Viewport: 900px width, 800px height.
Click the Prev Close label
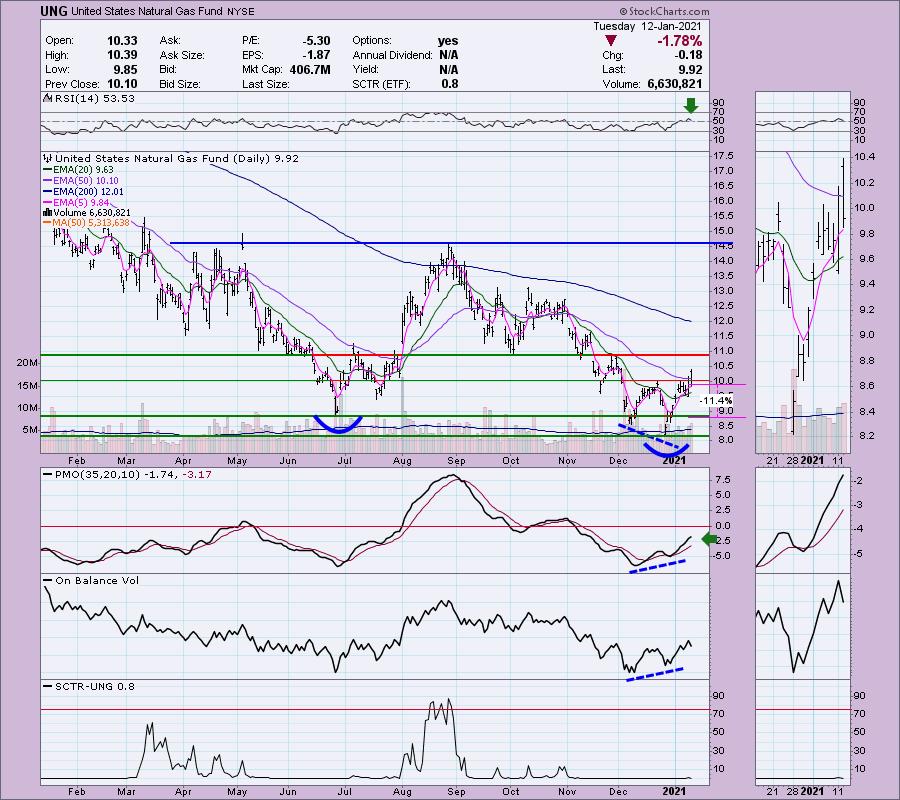(x=72, y=84)
